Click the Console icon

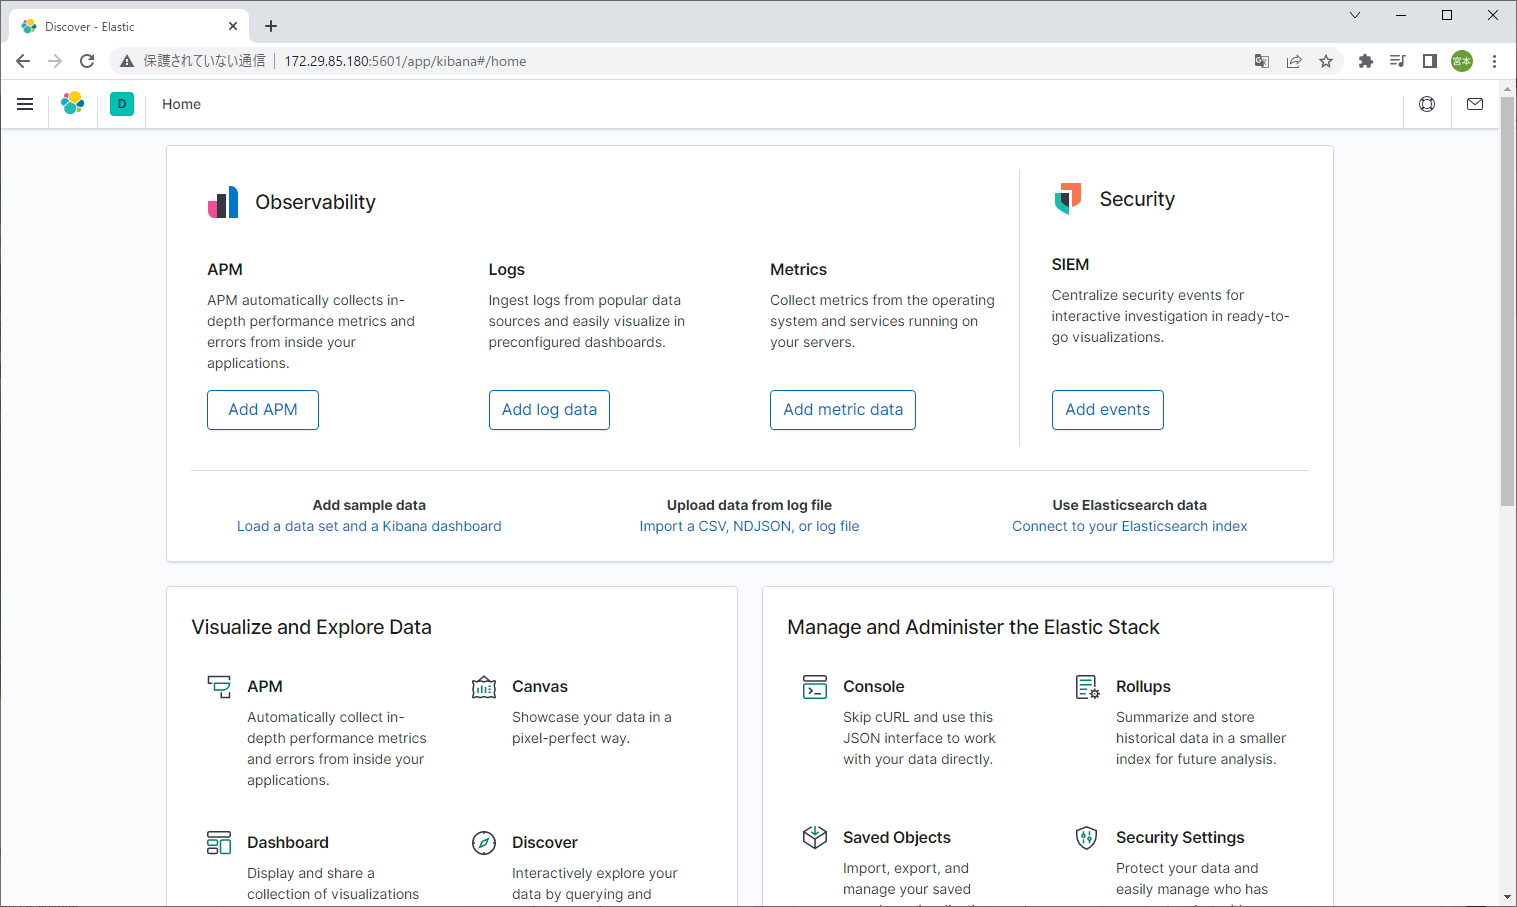(x=815, y=687)
